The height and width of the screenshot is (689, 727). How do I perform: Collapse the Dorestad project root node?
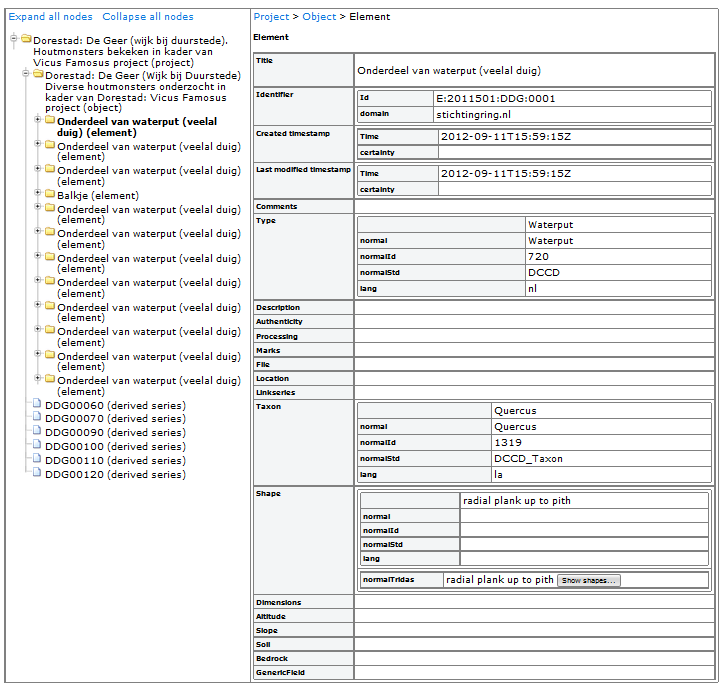click(14, 38)
